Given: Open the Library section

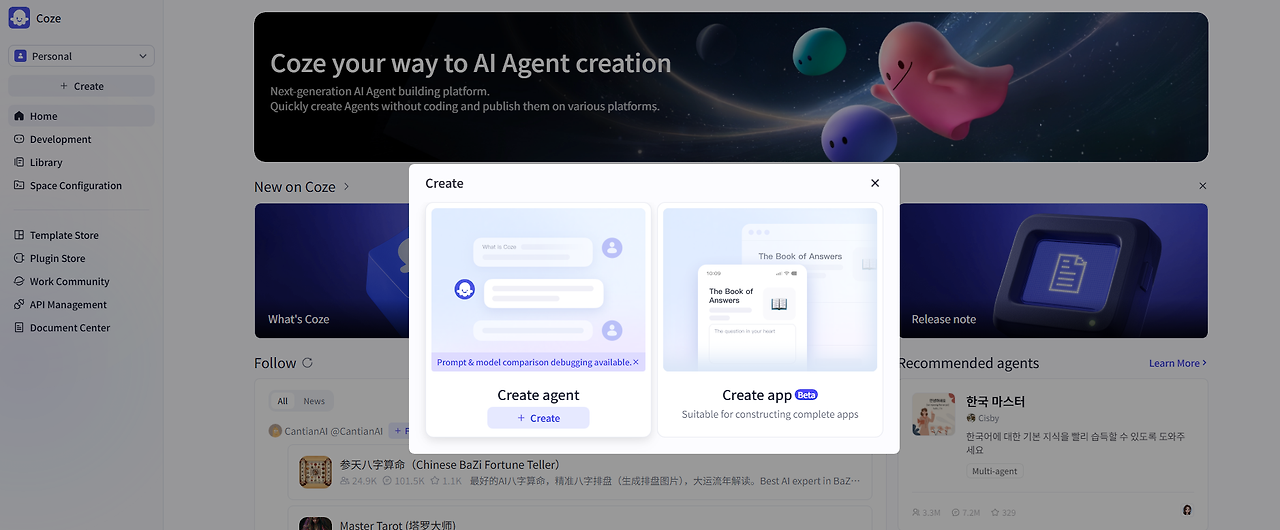Looking at the screenshot, I should point(82,162).
